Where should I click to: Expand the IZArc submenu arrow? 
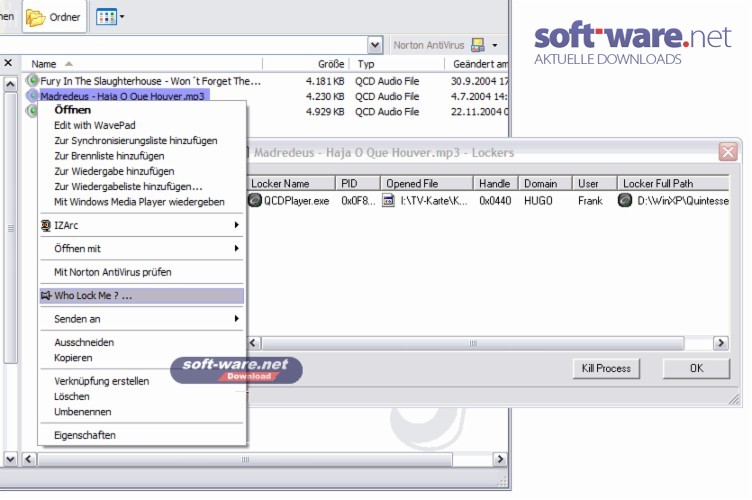(236, 225)
